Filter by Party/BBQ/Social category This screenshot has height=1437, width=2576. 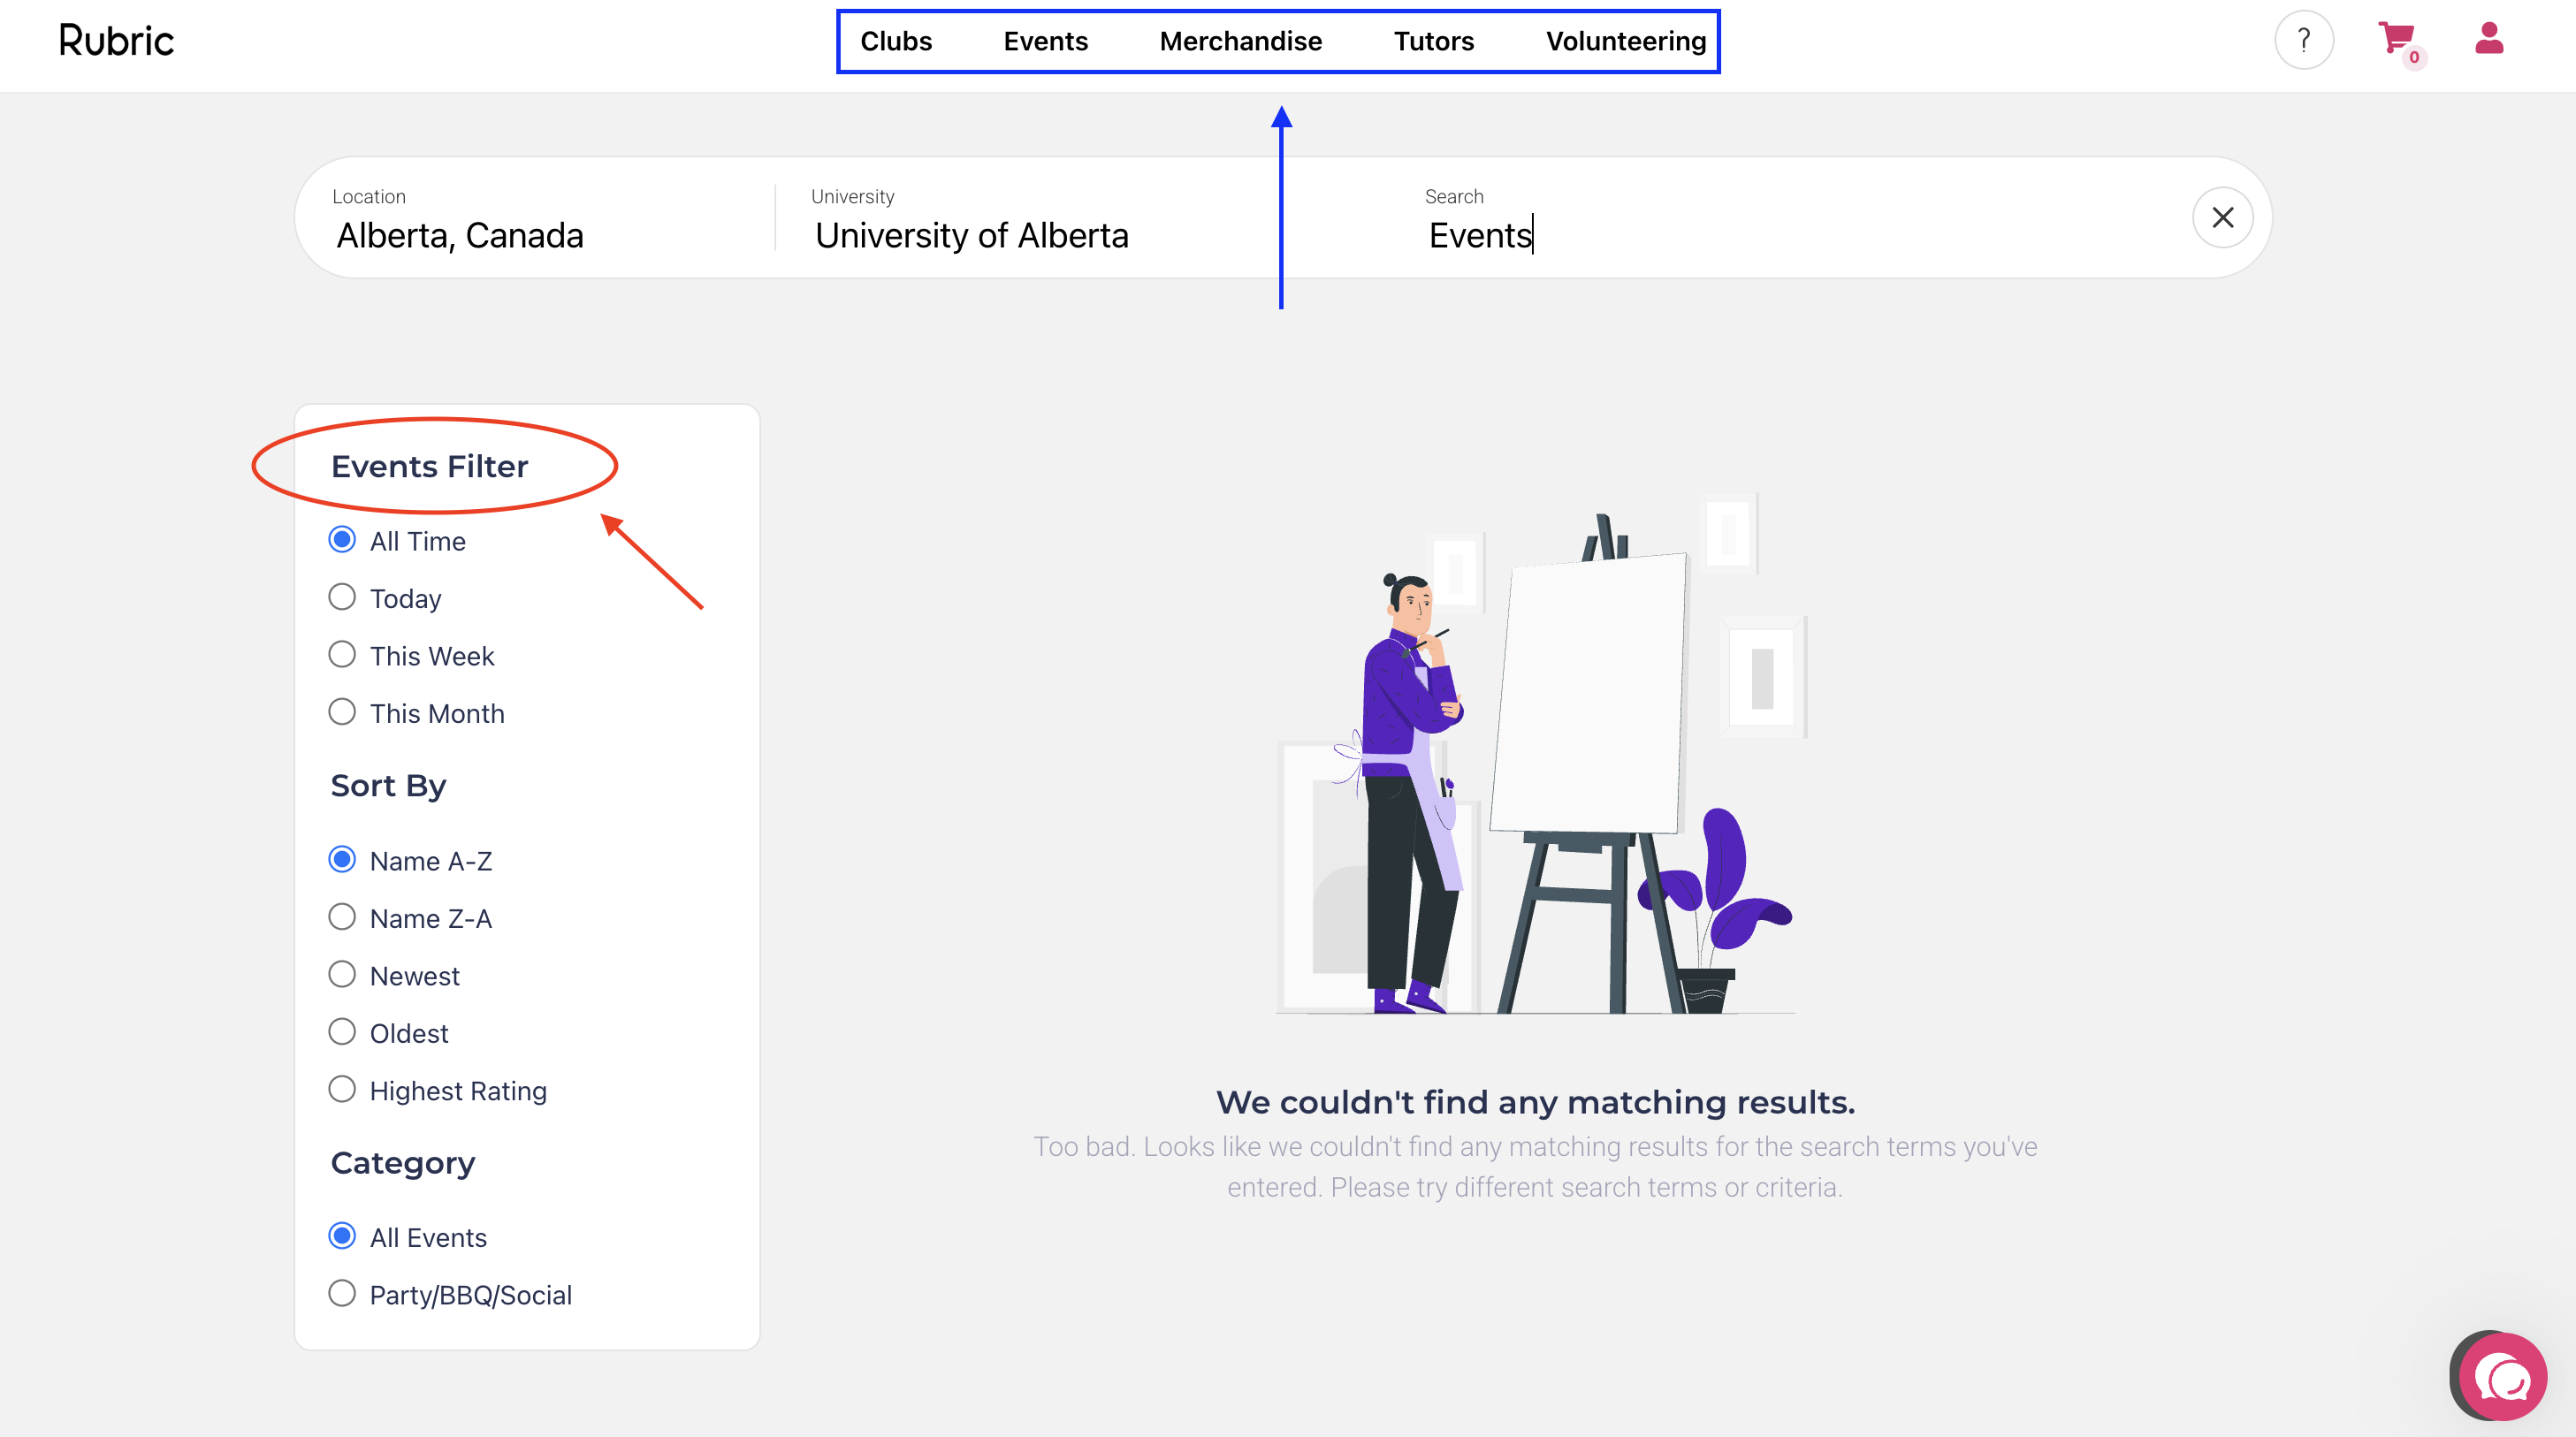(342, 1294)
